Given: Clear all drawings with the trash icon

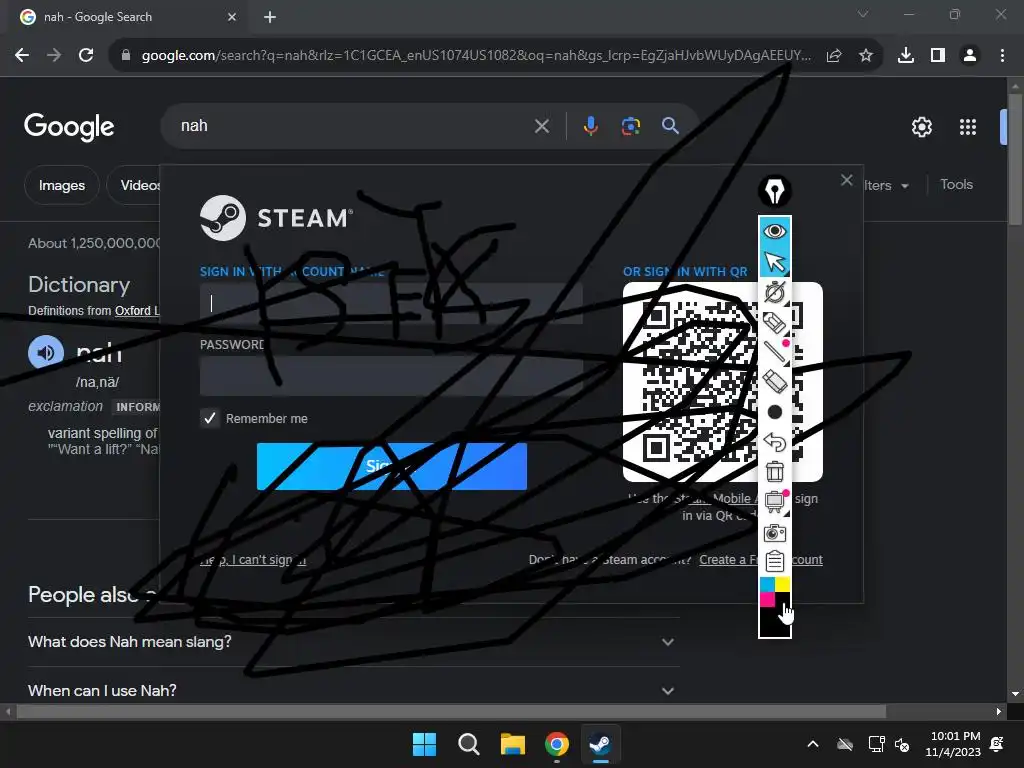Looking at the screenshot, I should point(775,472).
